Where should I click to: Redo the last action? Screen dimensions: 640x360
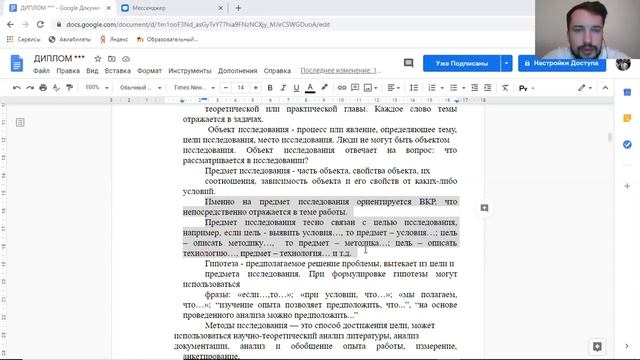coord(30,88)
